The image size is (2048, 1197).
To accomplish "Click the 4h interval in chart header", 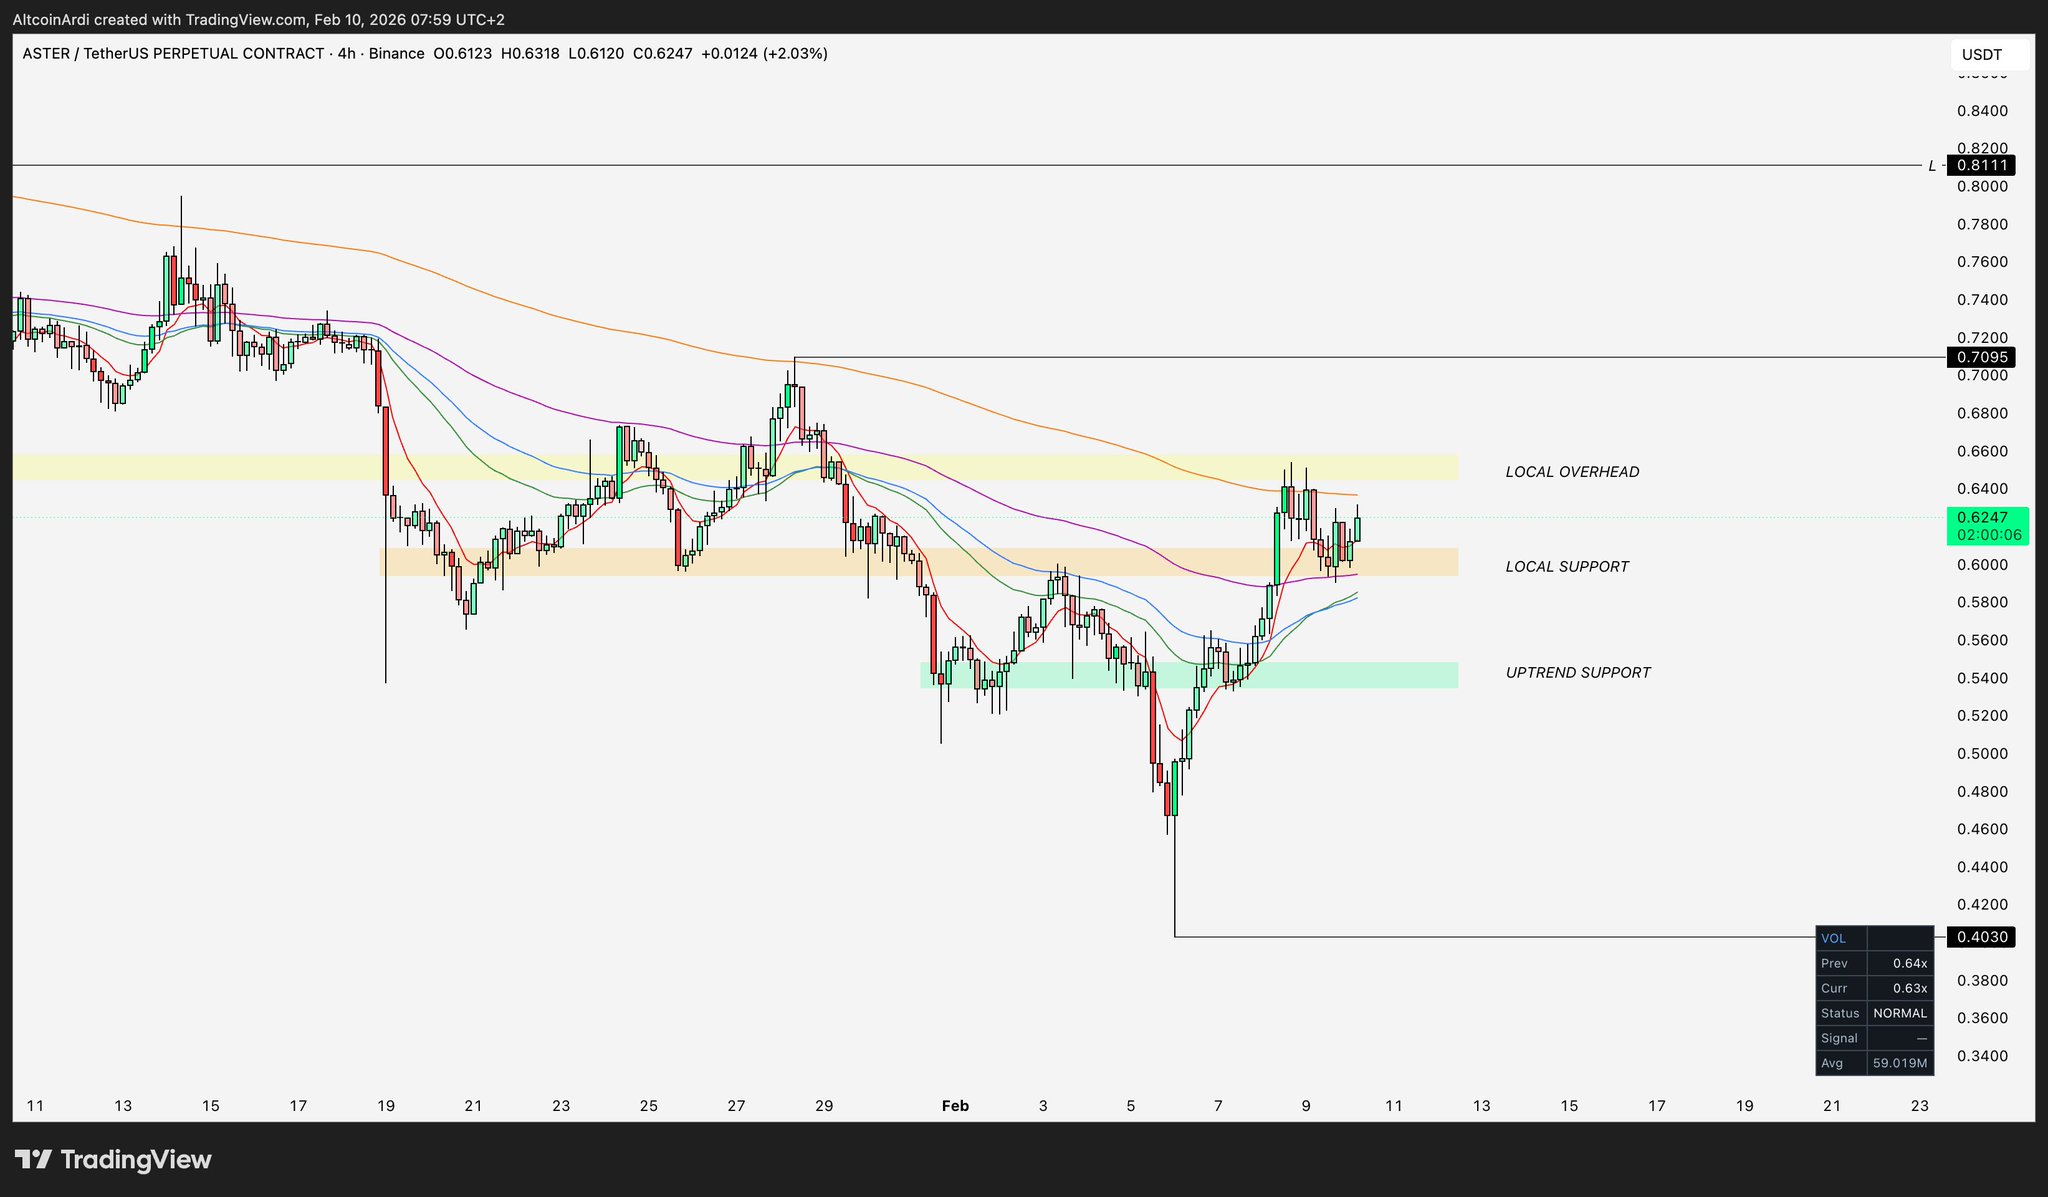I will 346,54.
